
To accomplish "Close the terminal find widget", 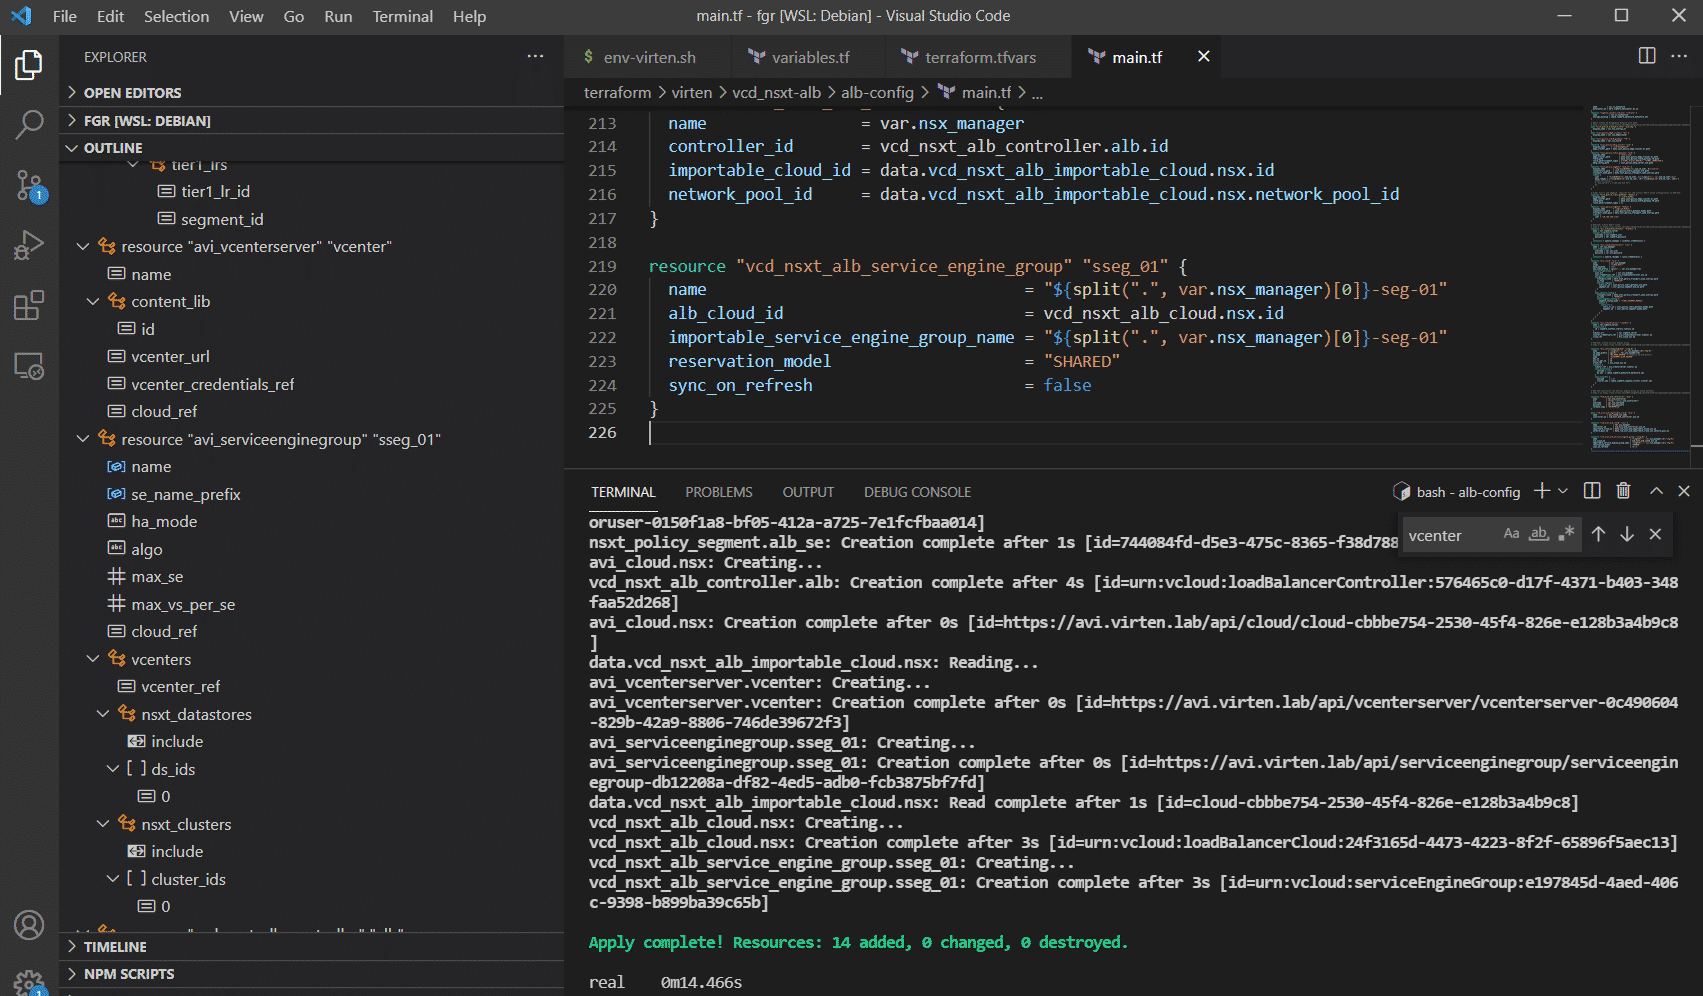I will pyautogui.click(x=1656, y=534).
